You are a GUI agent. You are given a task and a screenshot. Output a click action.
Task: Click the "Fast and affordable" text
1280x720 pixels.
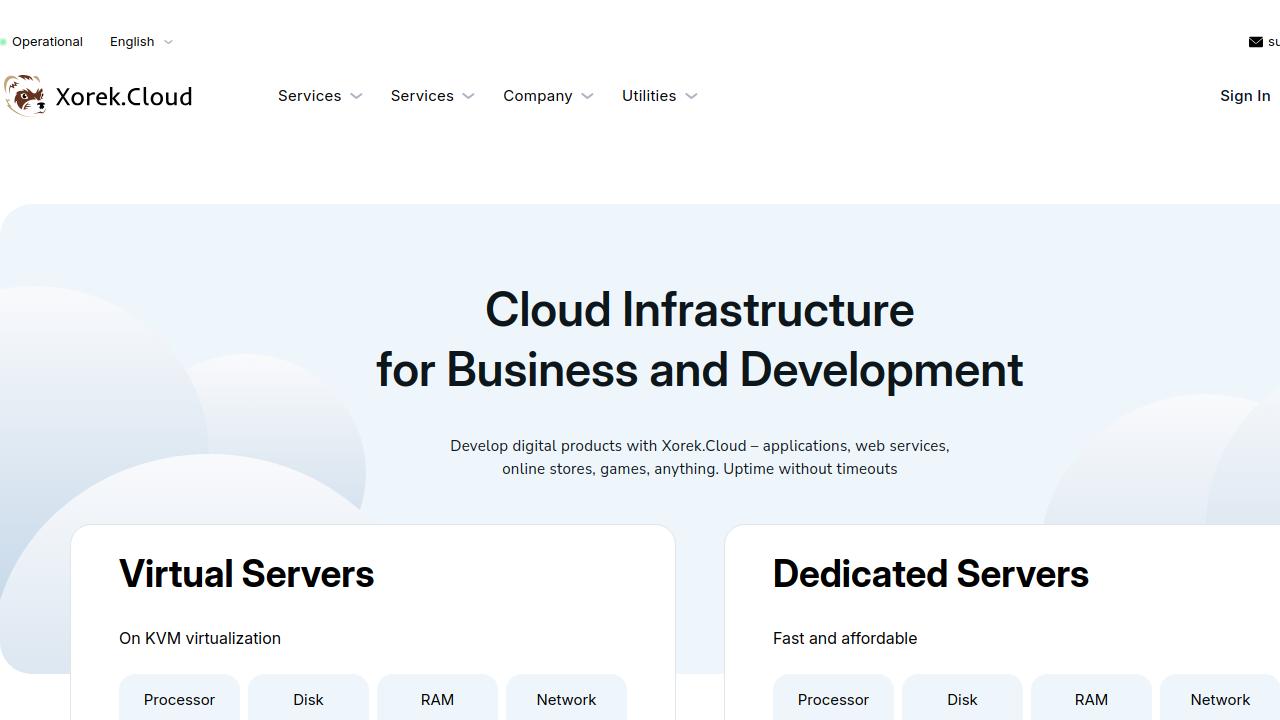pos(845,638)
